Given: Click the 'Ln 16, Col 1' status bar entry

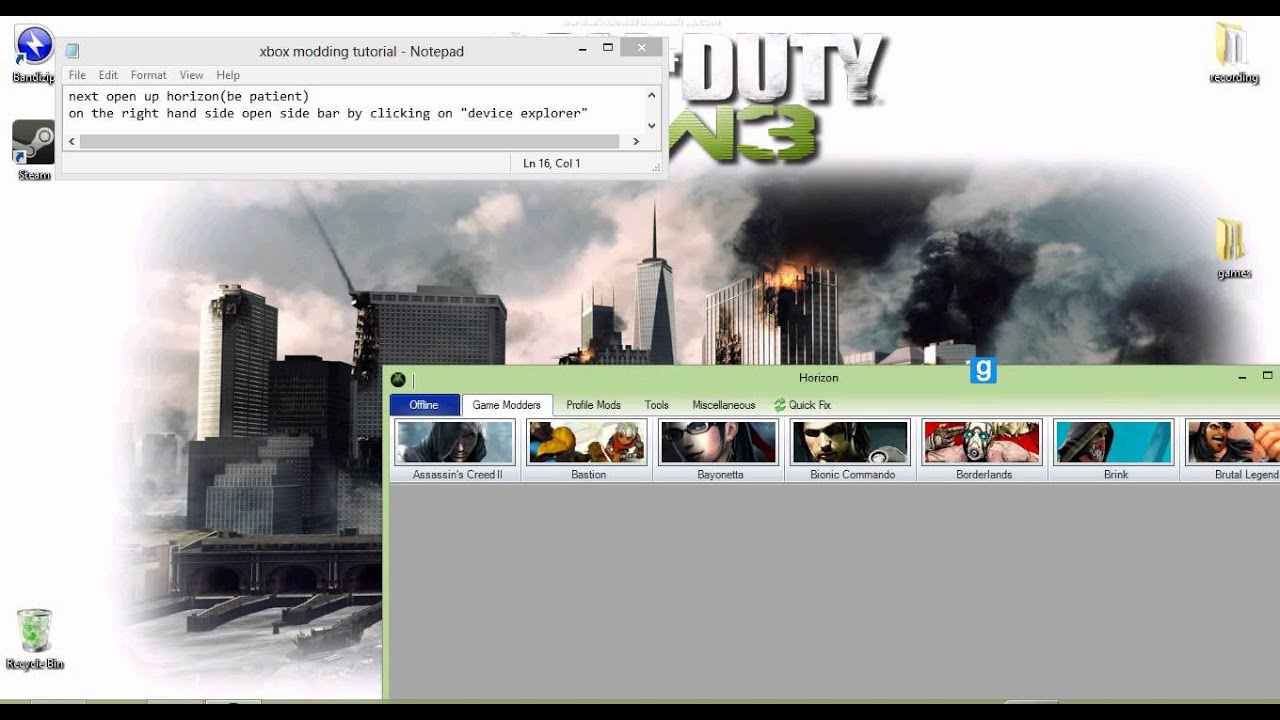Looking at the screenshot, I should pos(551,163).
